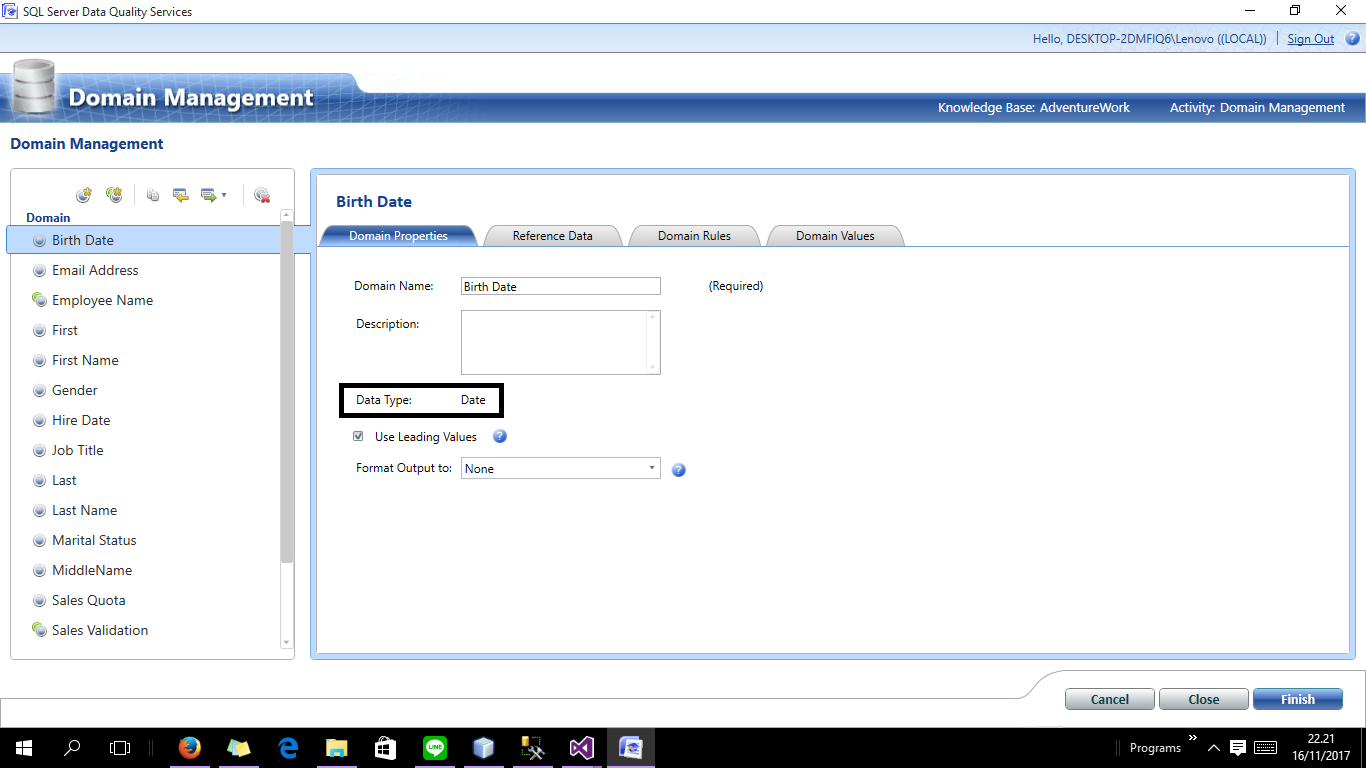Click into the Domain Name field
Screen dimensions: 1366x768
coord(561,286)
